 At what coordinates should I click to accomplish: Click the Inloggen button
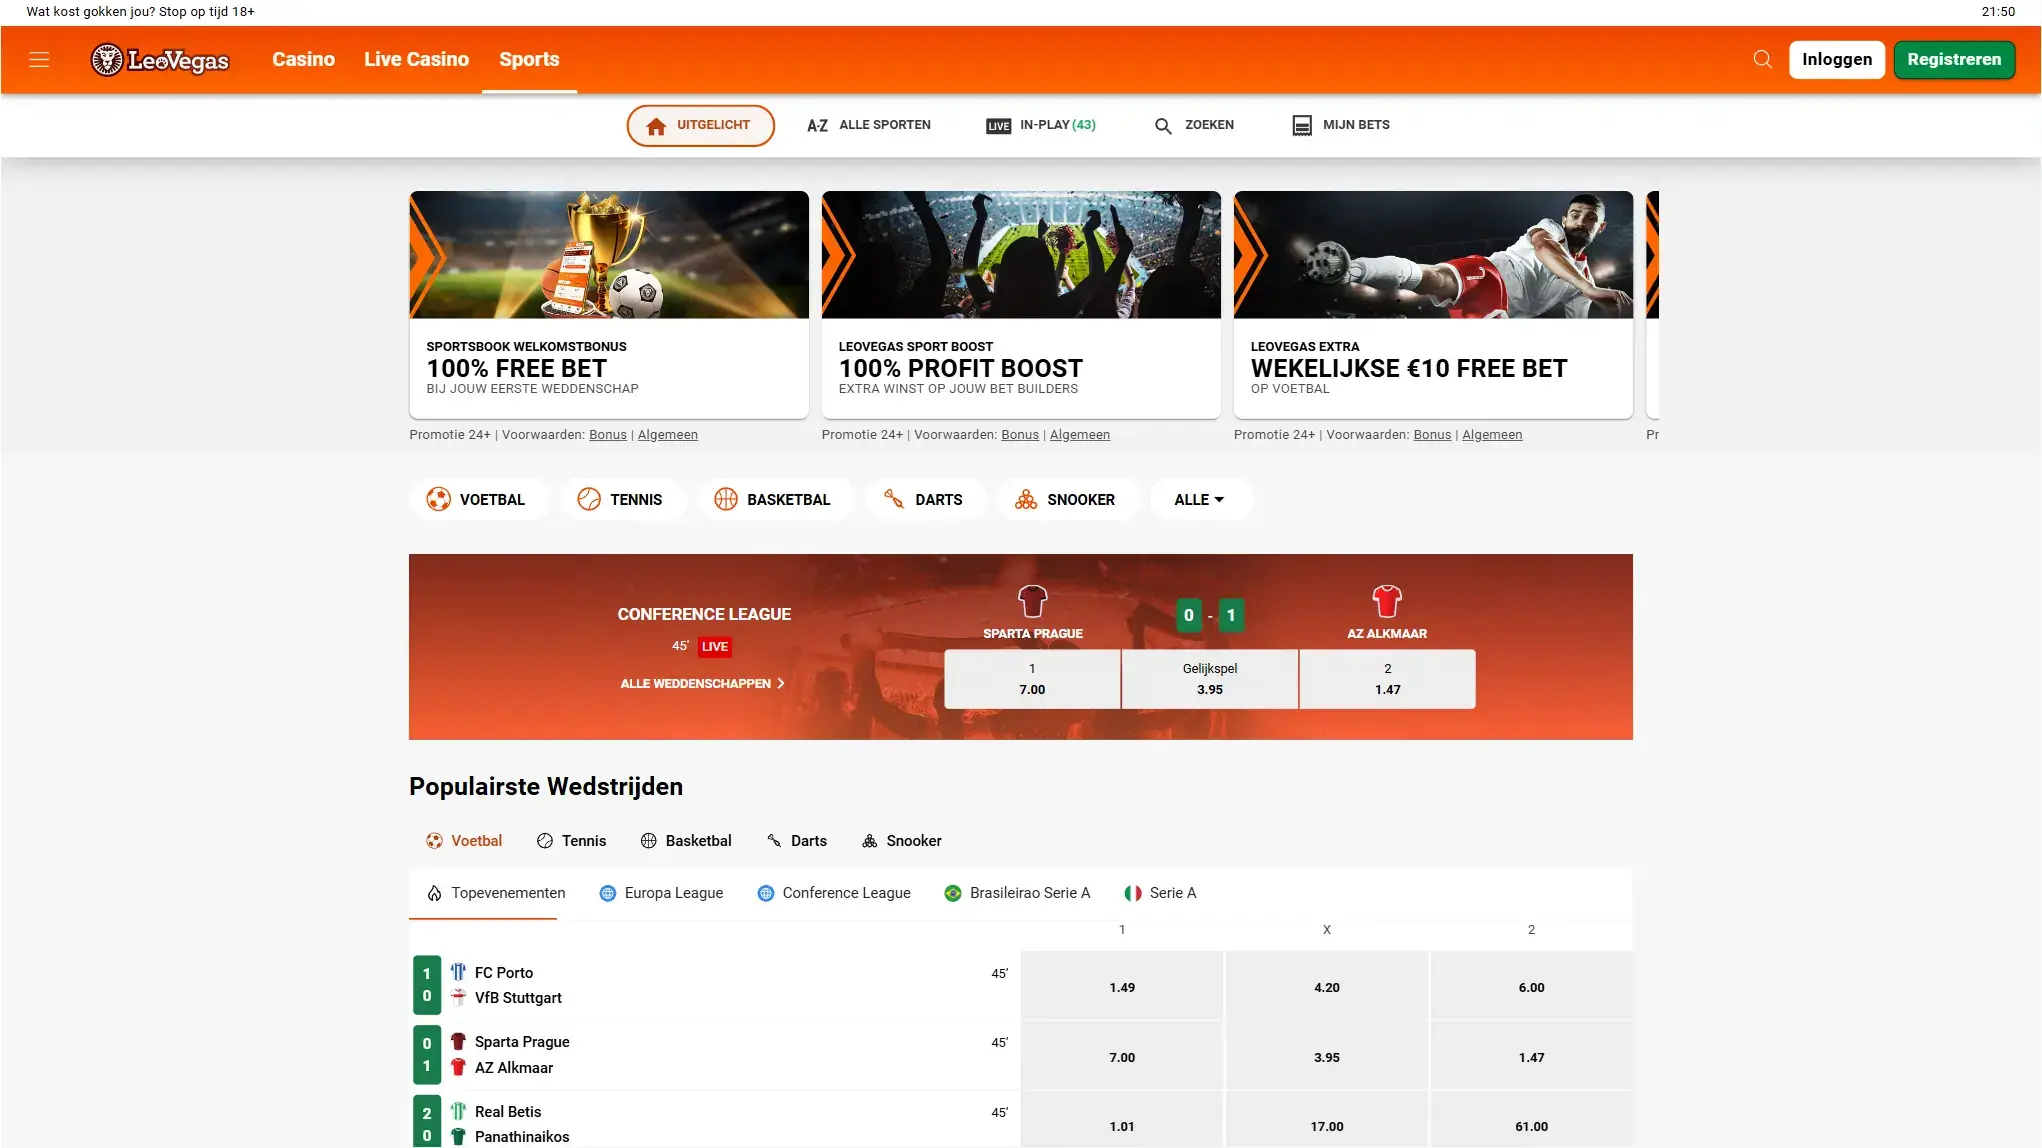pos(1837,59)
